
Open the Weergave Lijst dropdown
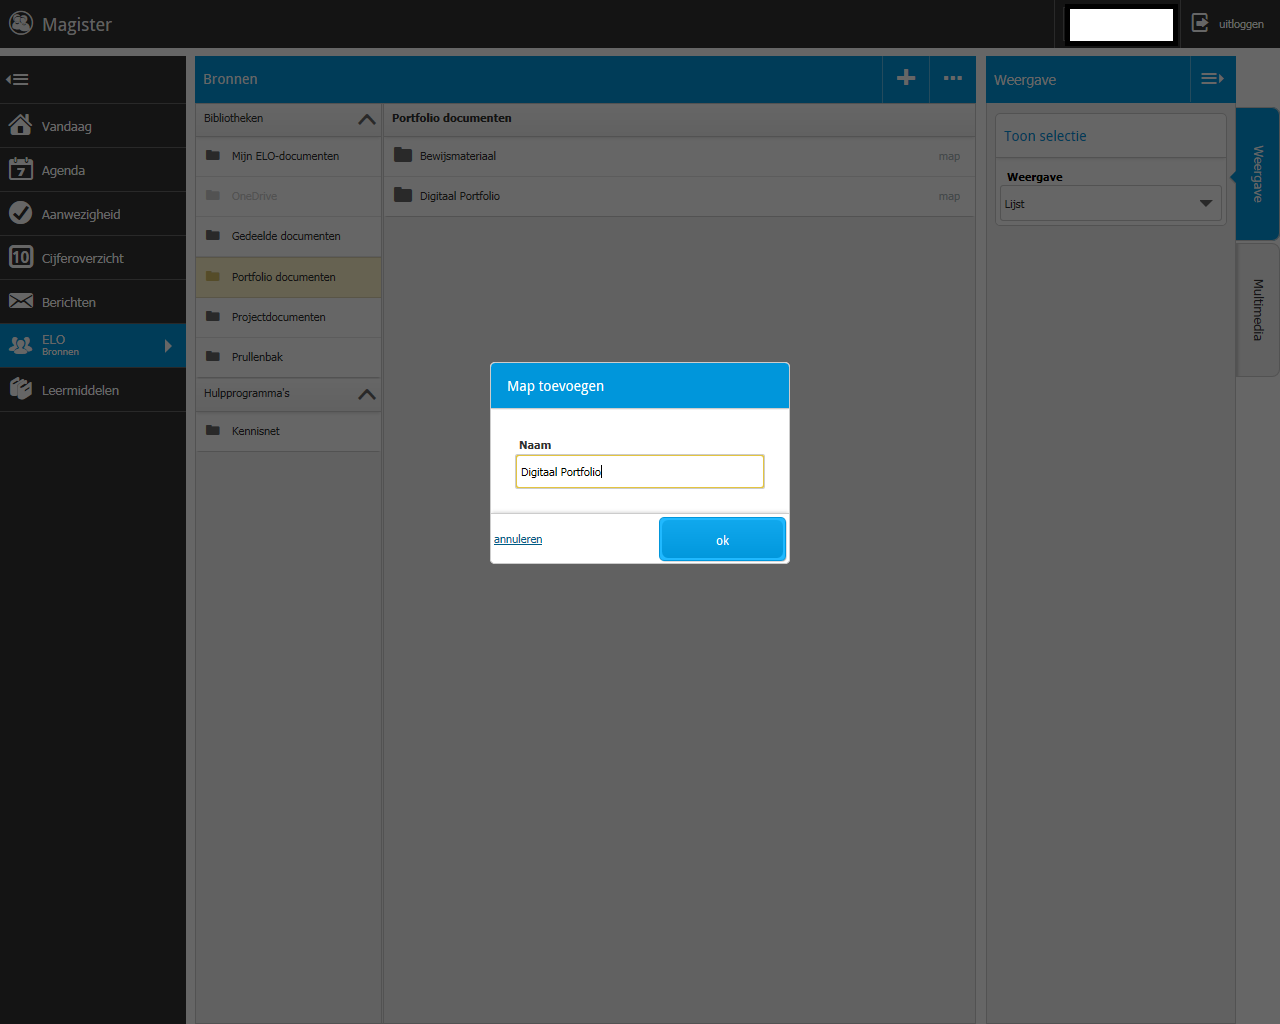point(1110,204)
